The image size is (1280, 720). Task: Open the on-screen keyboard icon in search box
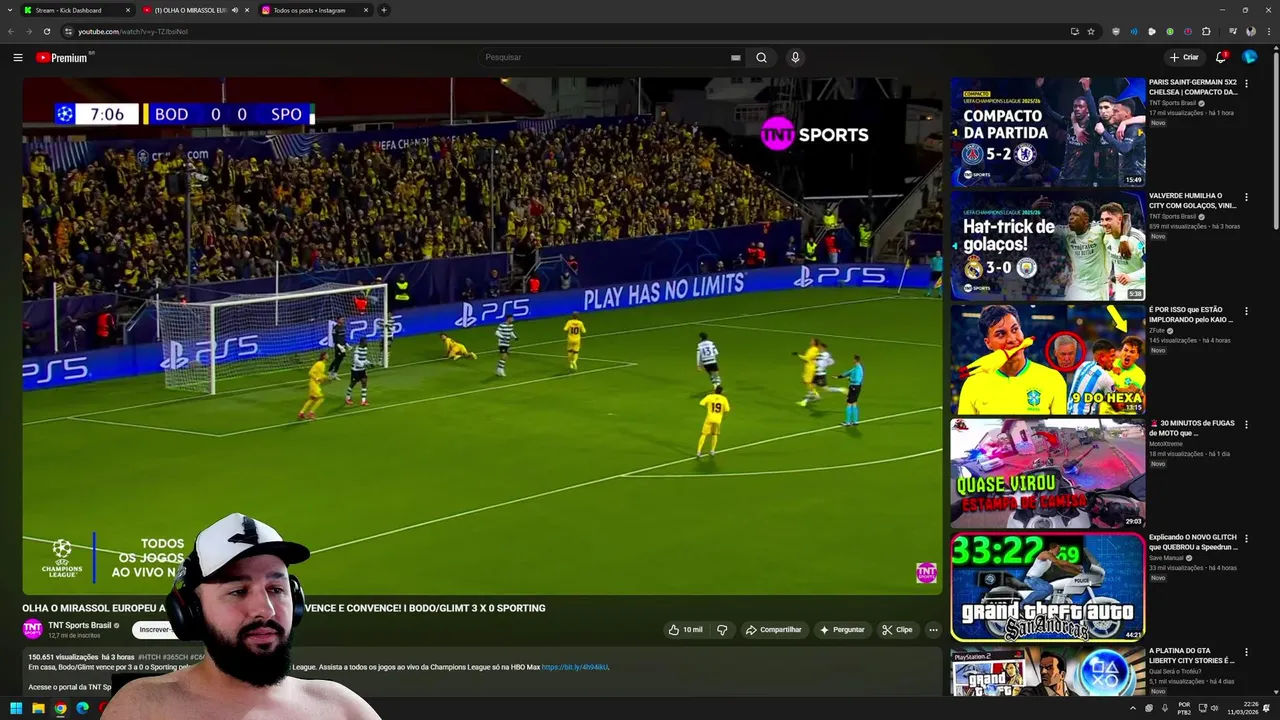click(x=736, y=57)
